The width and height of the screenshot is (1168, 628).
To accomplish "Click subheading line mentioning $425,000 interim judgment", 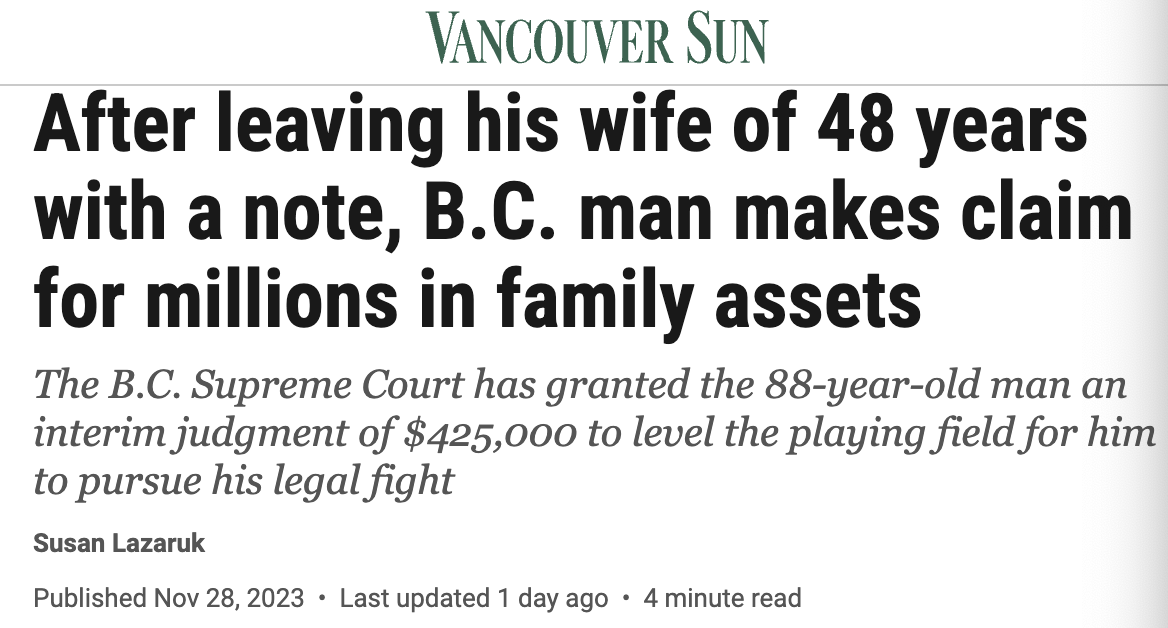I will tap(594, 434).
